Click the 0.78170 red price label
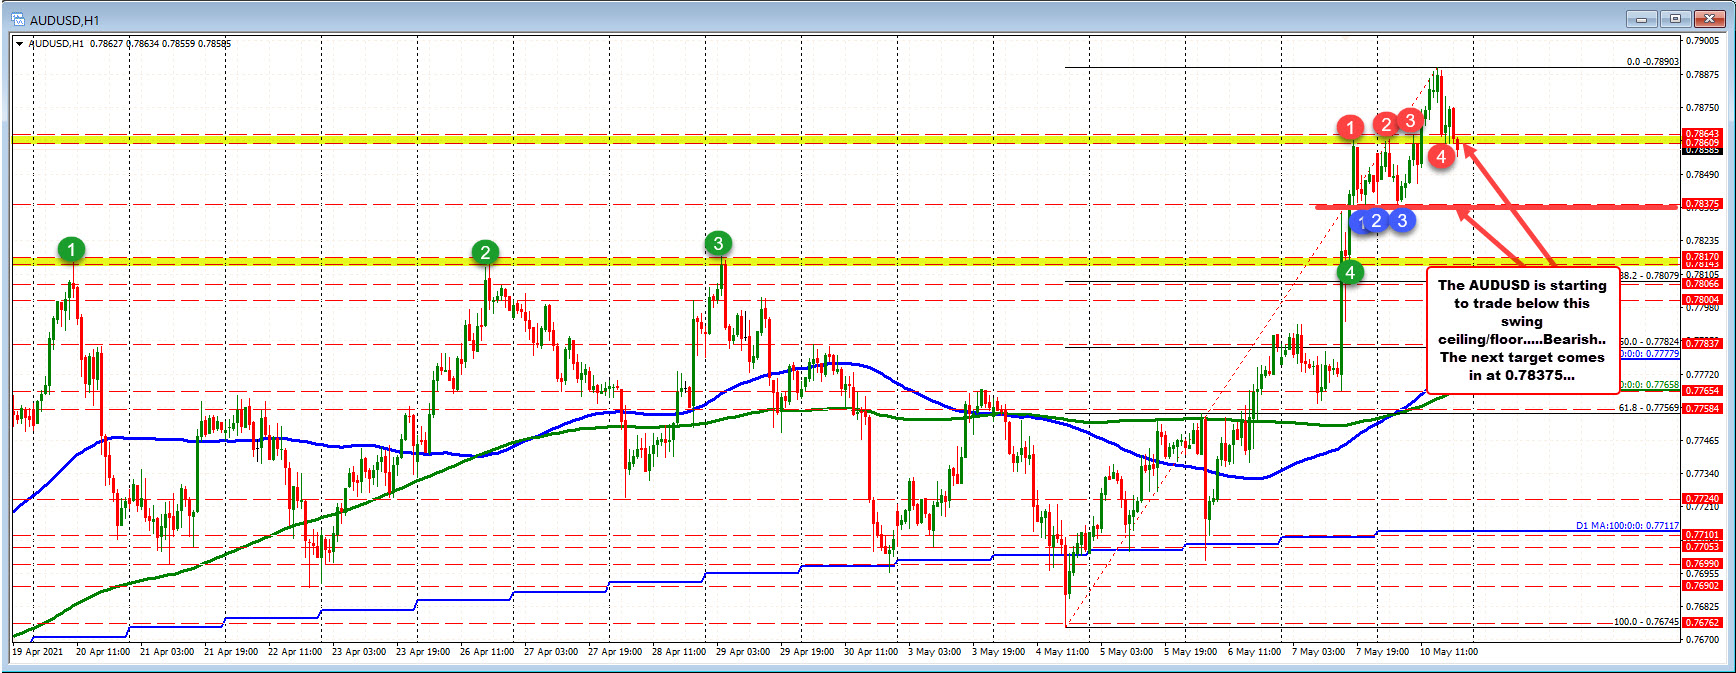Screen dimensions: 1736x673 click(1702, 257)
